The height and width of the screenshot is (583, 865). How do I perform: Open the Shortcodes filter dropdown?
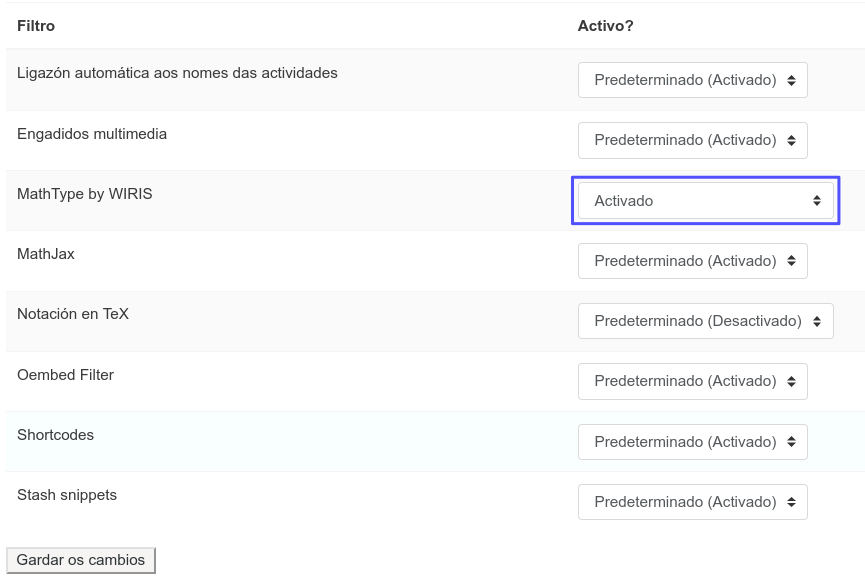click(x=692, y=442)
